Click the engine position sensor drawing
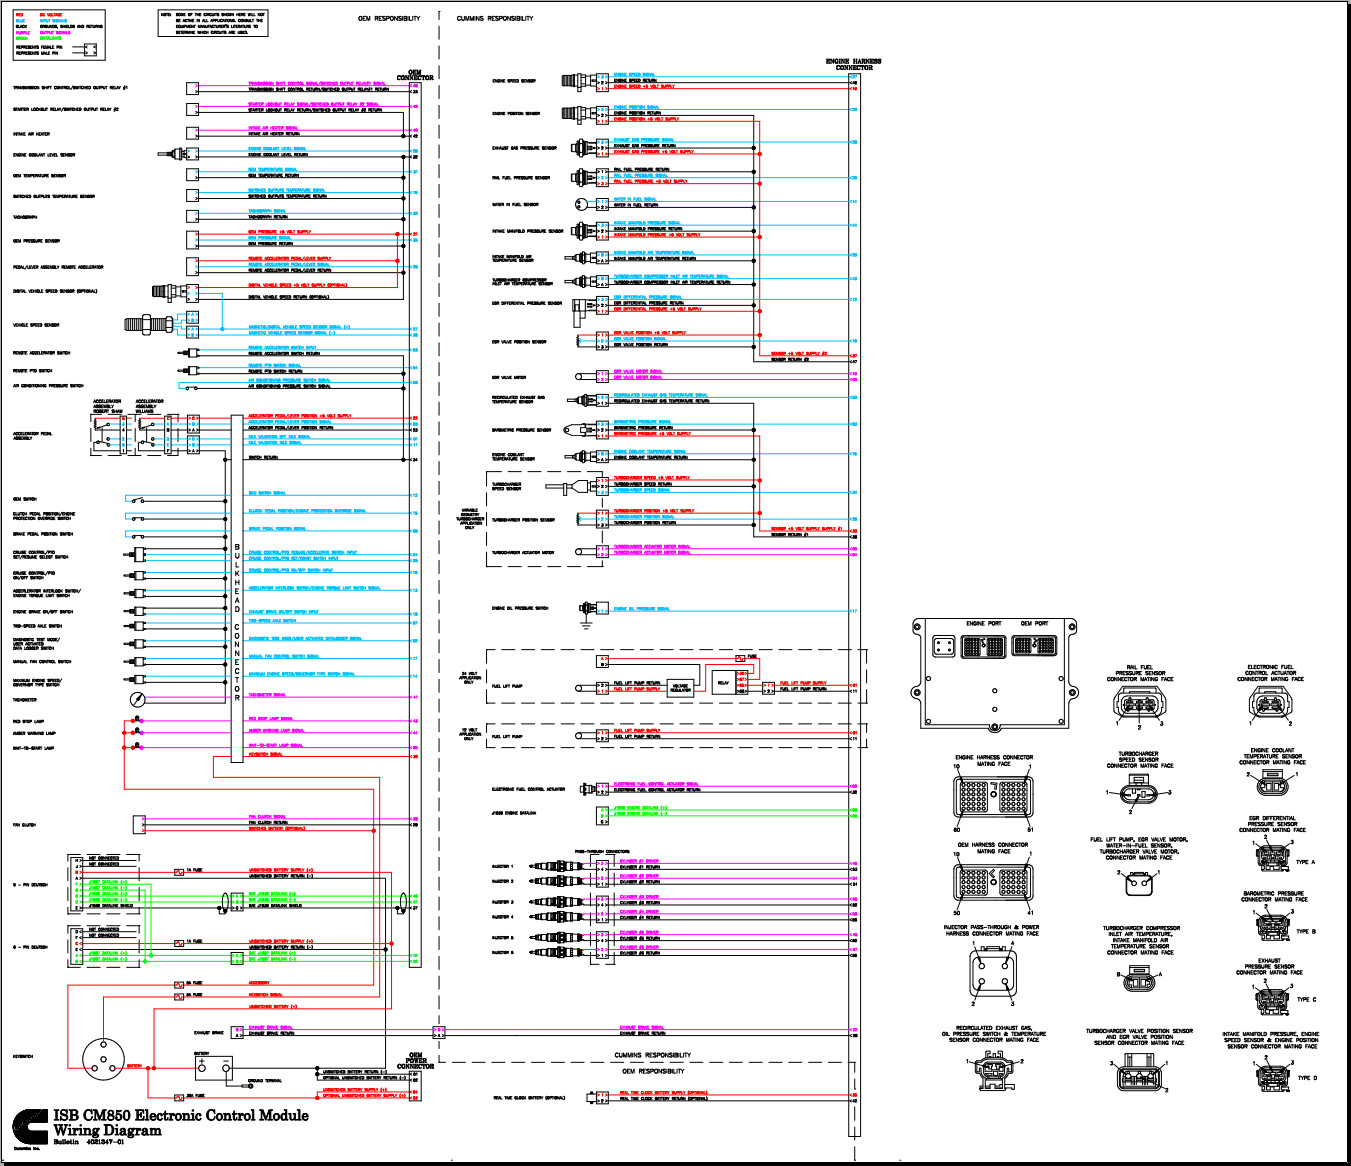Viewport: 1351px width, 1166px height. tap(578, 114)
